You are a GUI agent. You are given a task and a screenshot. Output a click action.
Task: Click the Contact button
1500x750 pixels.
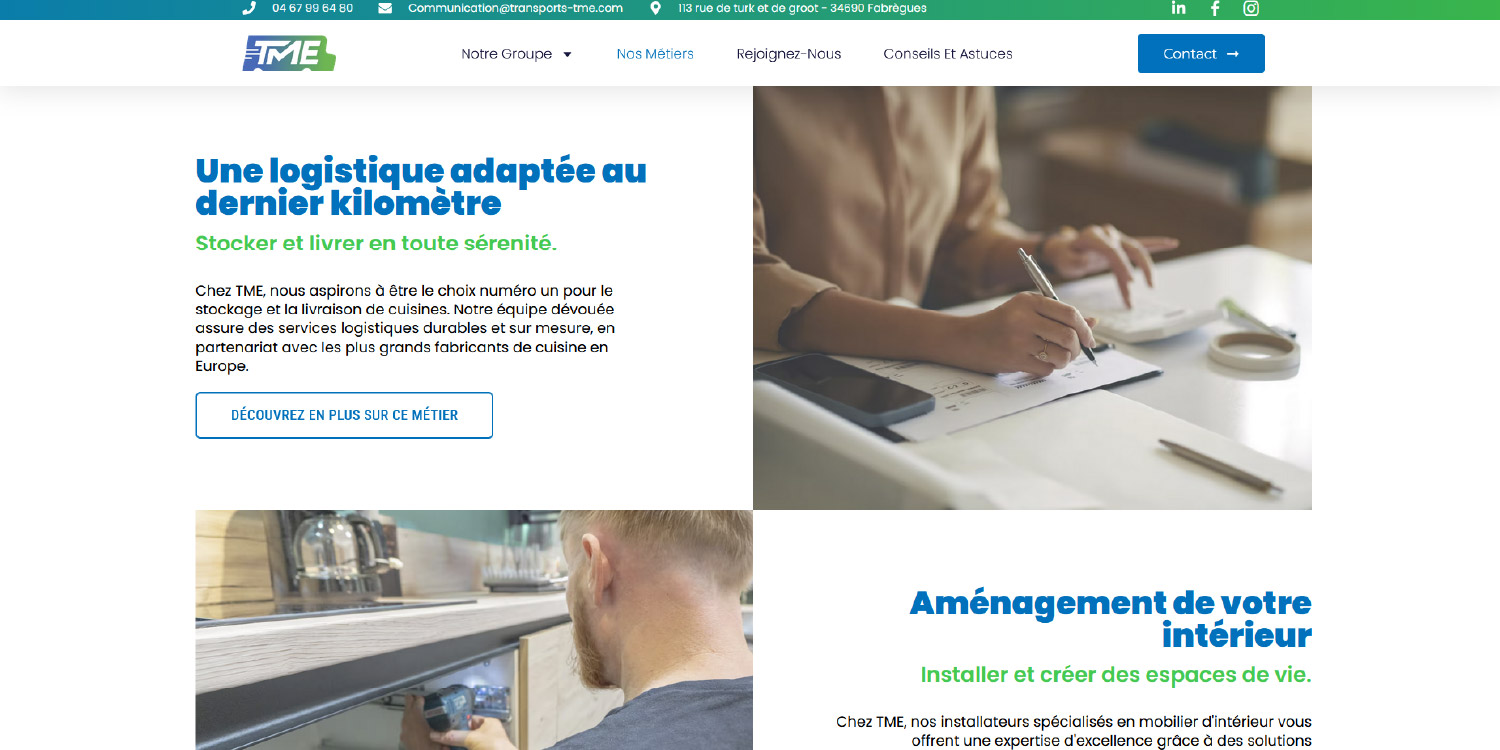1201,54
